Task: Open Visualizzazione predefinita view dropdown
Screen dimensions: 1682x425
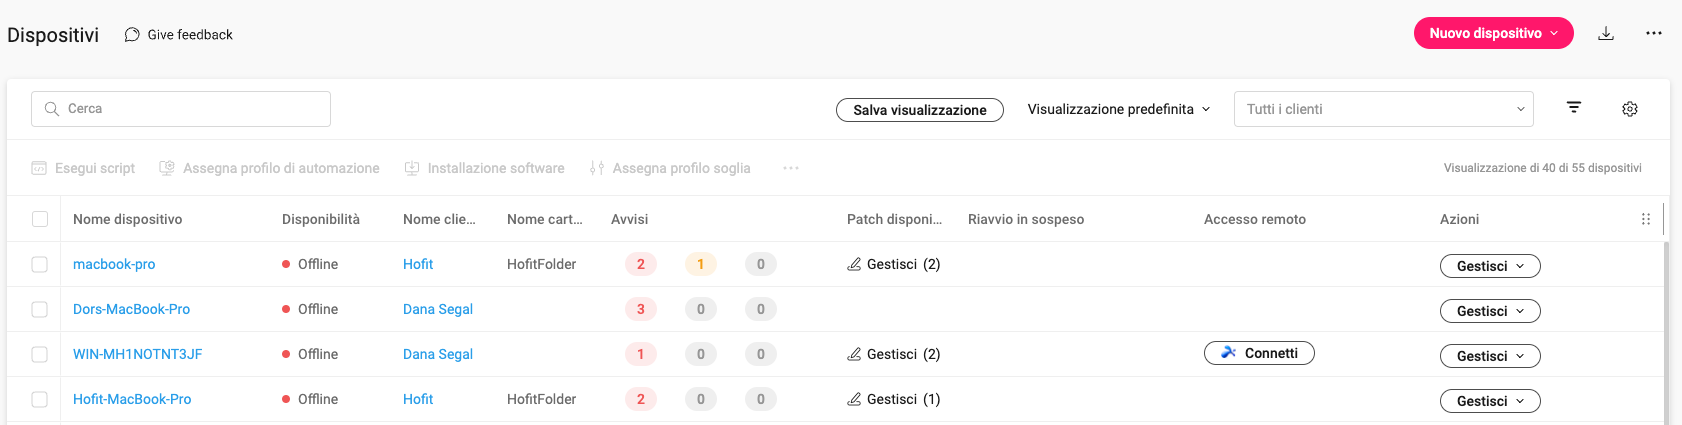Action: coord(1119,109)
